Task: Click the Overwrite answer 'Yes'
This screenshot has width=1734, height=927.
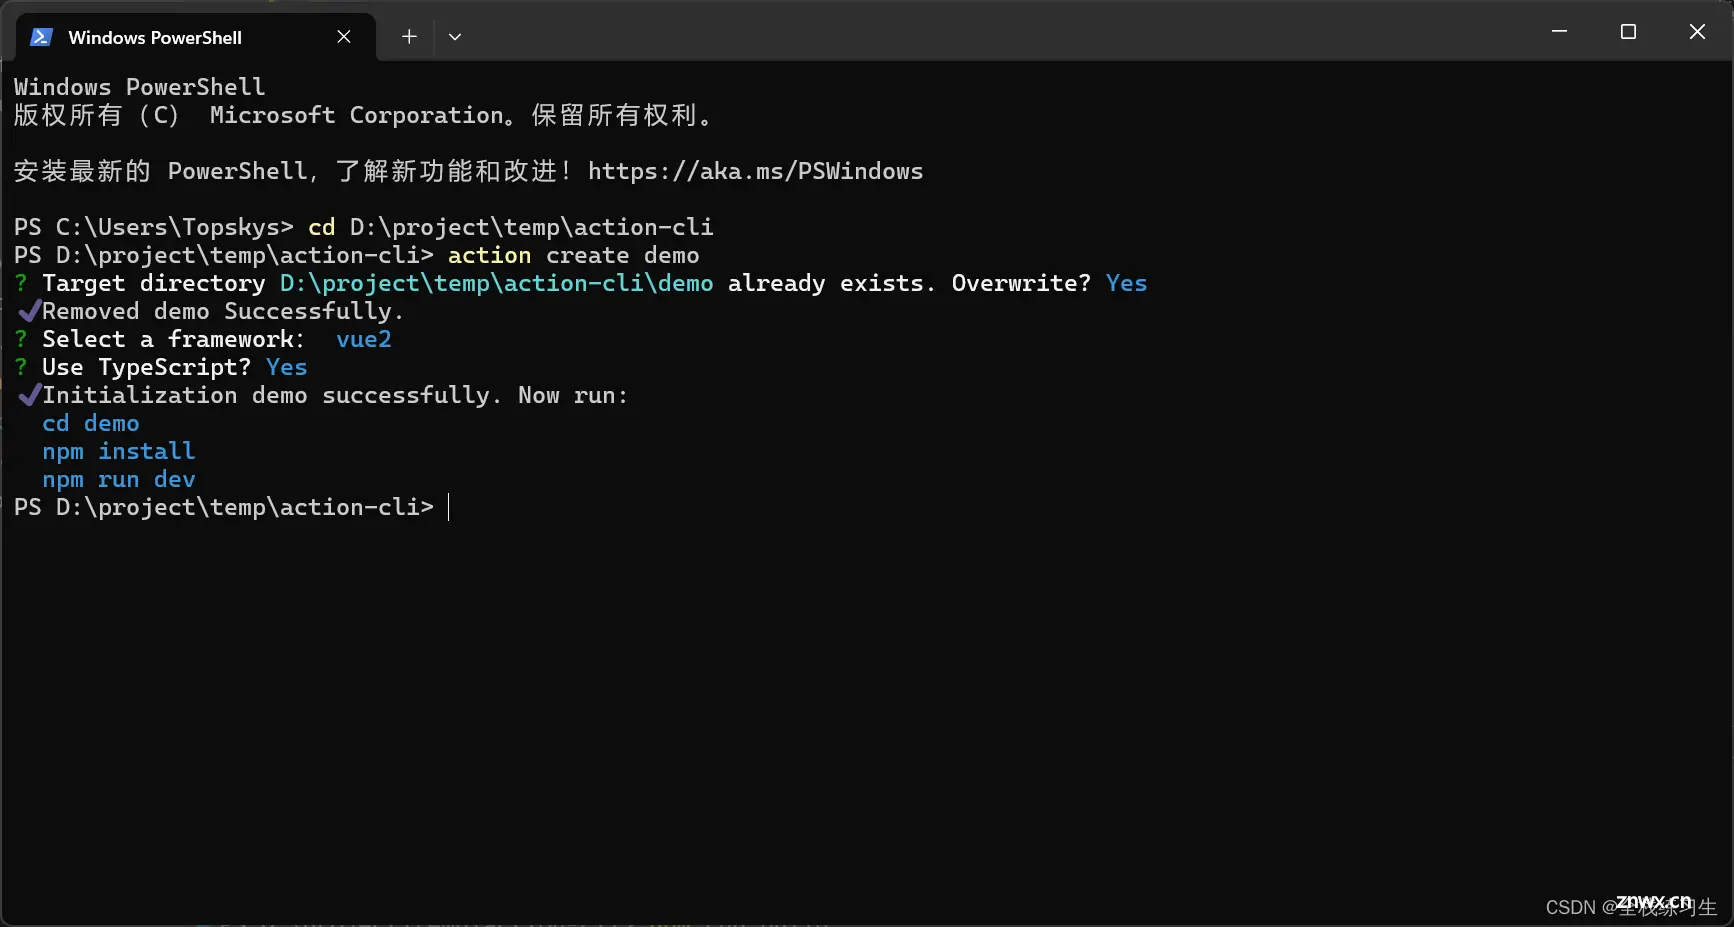Action: coord(1126,283)
